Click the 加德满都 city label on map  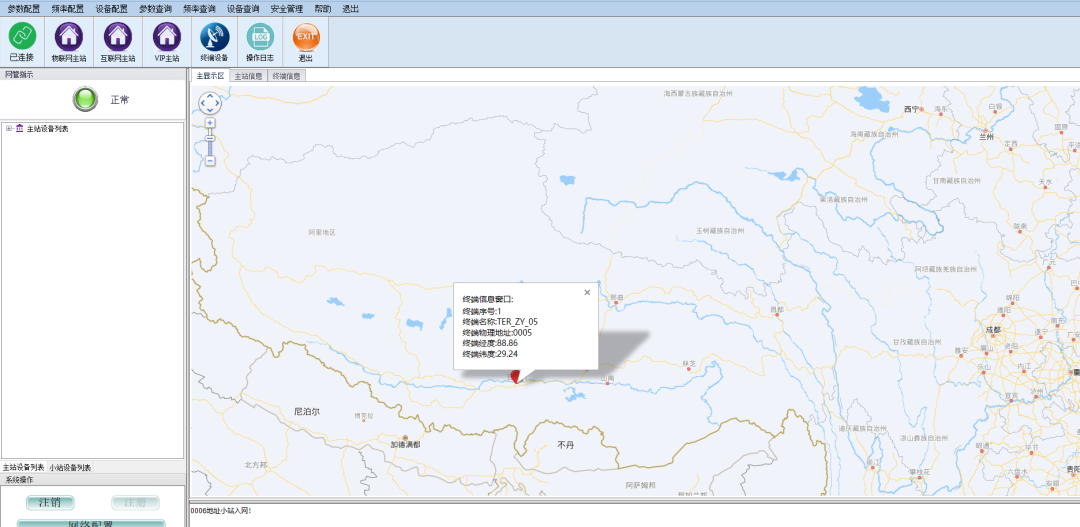[x=406, y=445]
